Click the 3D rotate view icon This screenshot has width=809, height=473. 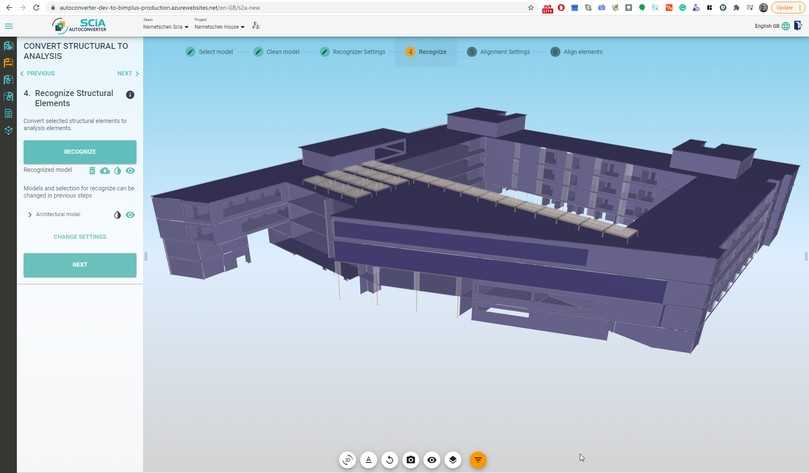click(347, 460)
